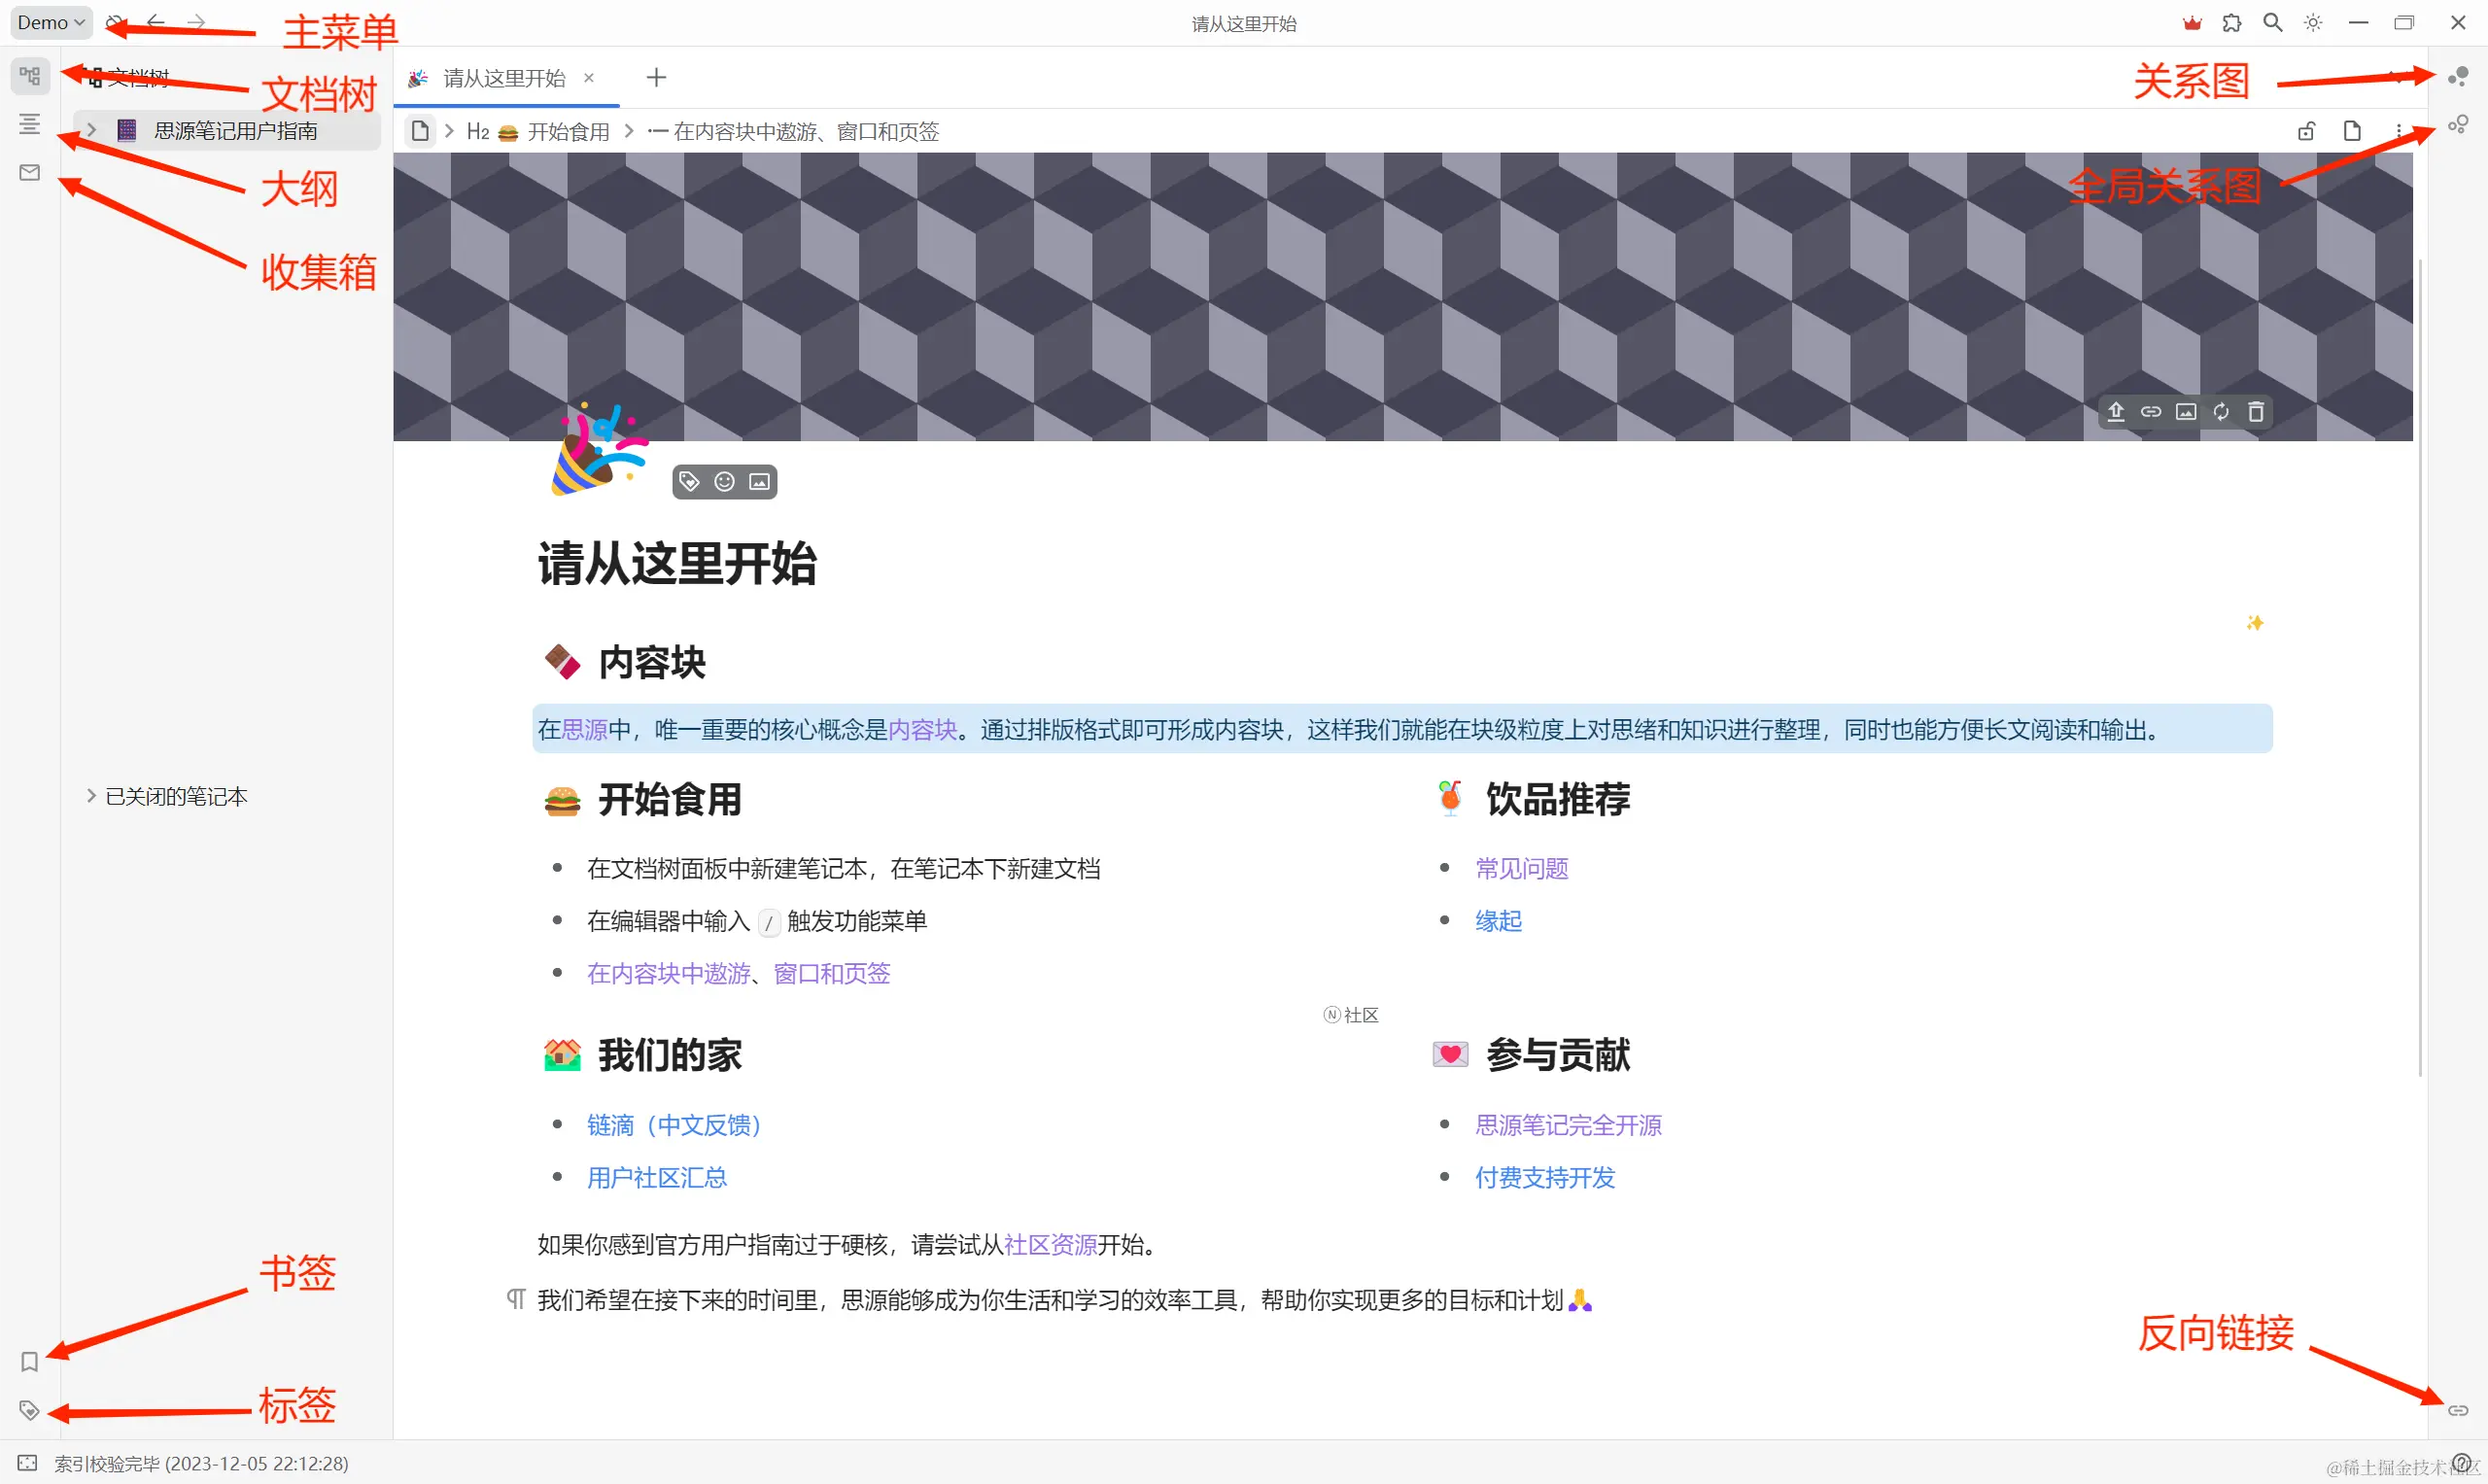Click the random cover refresh icon
The height and width of the screenshot is (1484, 2488).
[x=2220, y=412]
